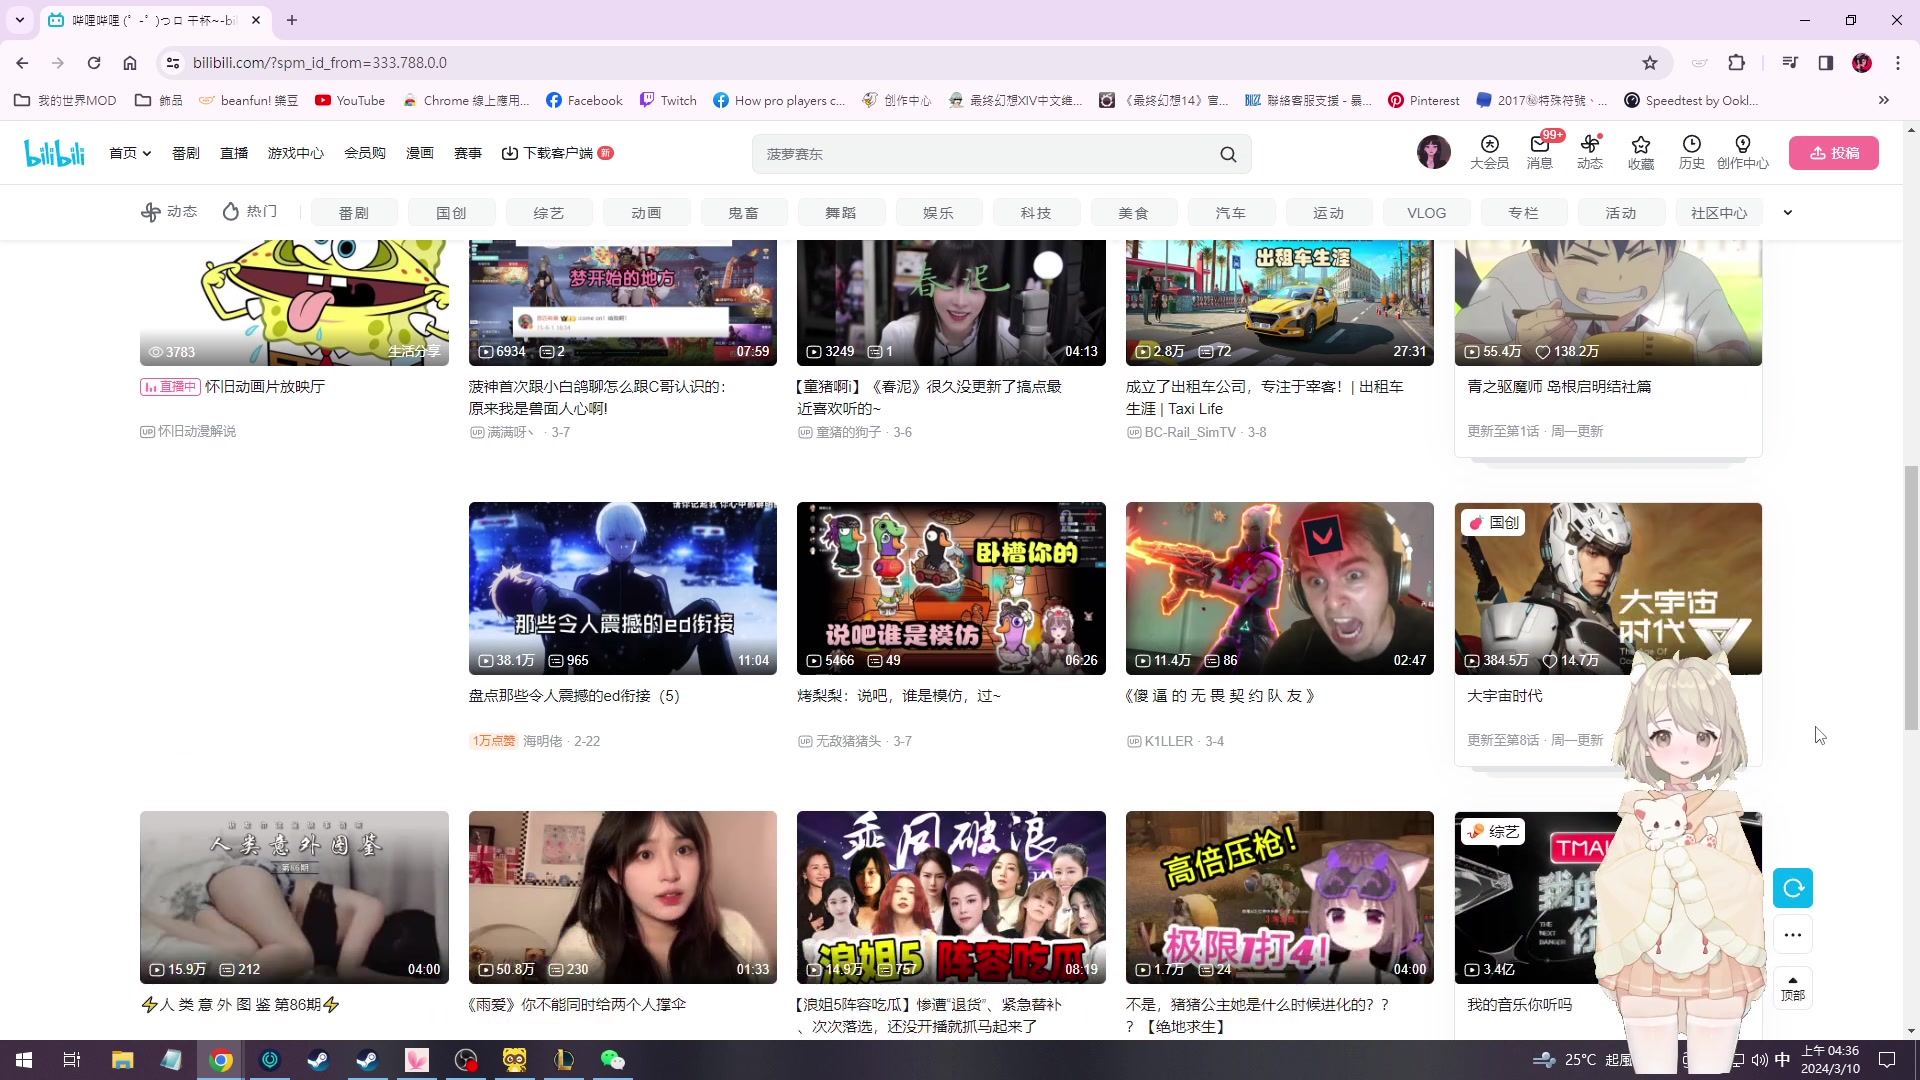Open the 大宇宙时代 video thumbnail
Screen dimensions: 1920x1080
(x=1608, y=588)
